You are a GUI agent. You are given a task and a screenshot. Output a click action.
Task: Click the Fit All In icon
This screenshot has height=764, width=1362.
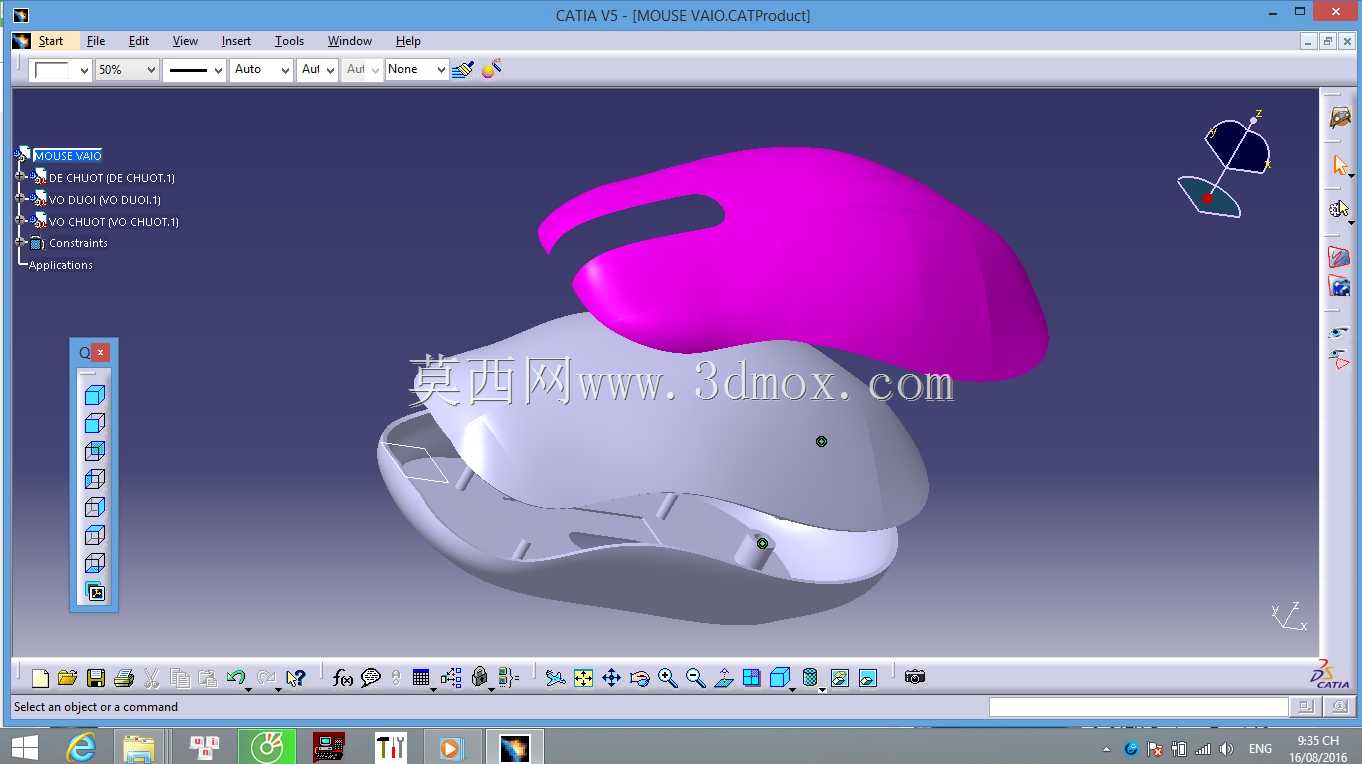click(584, 678)
